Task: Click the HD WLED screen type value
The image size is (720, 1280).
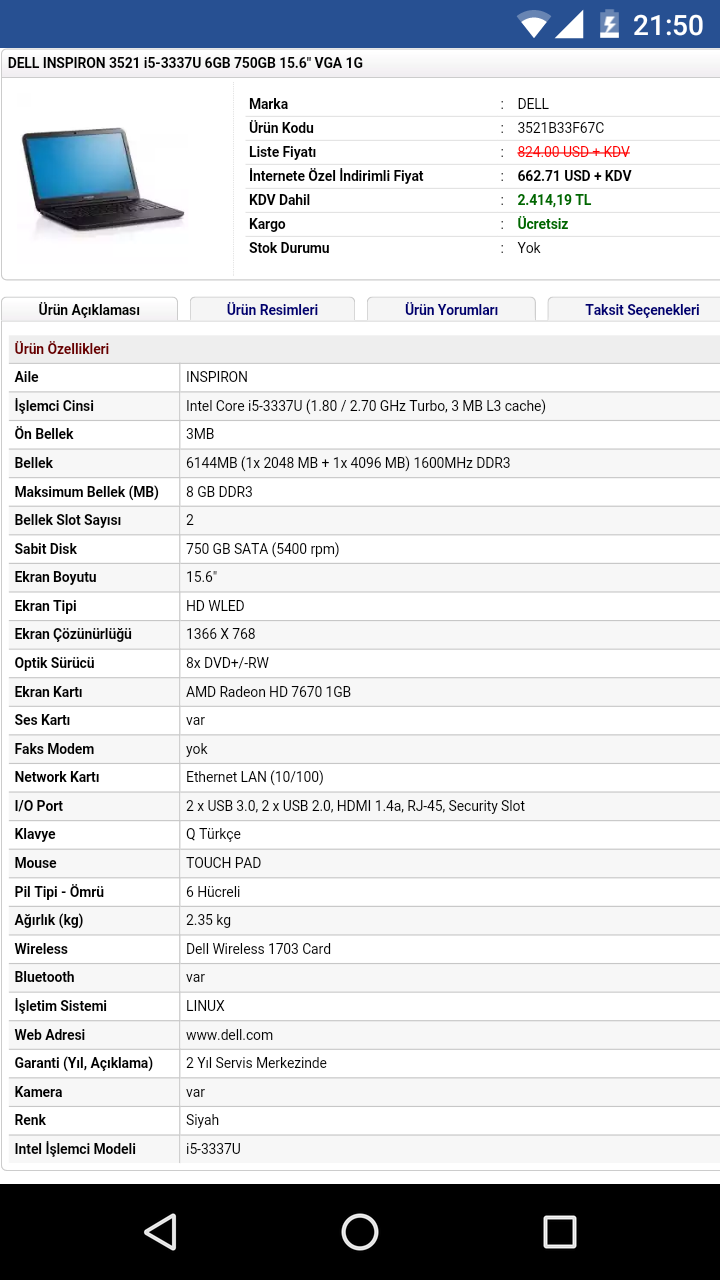Action: 215,606
